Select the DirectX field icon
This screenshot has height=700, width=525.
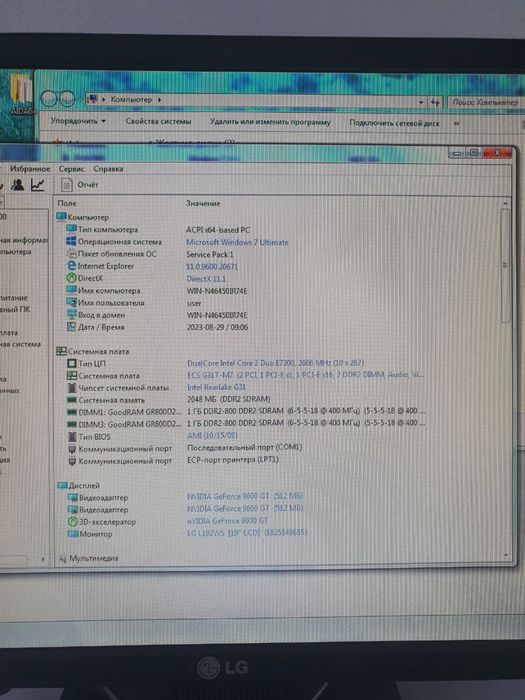coord(71,278)
